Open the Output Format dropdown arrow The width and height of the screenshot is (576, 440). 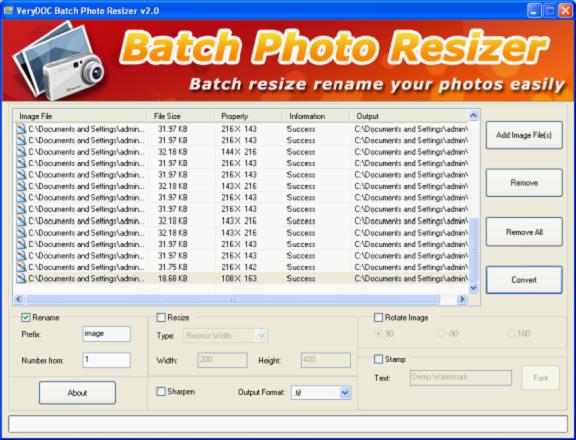(x=345, y=393)
